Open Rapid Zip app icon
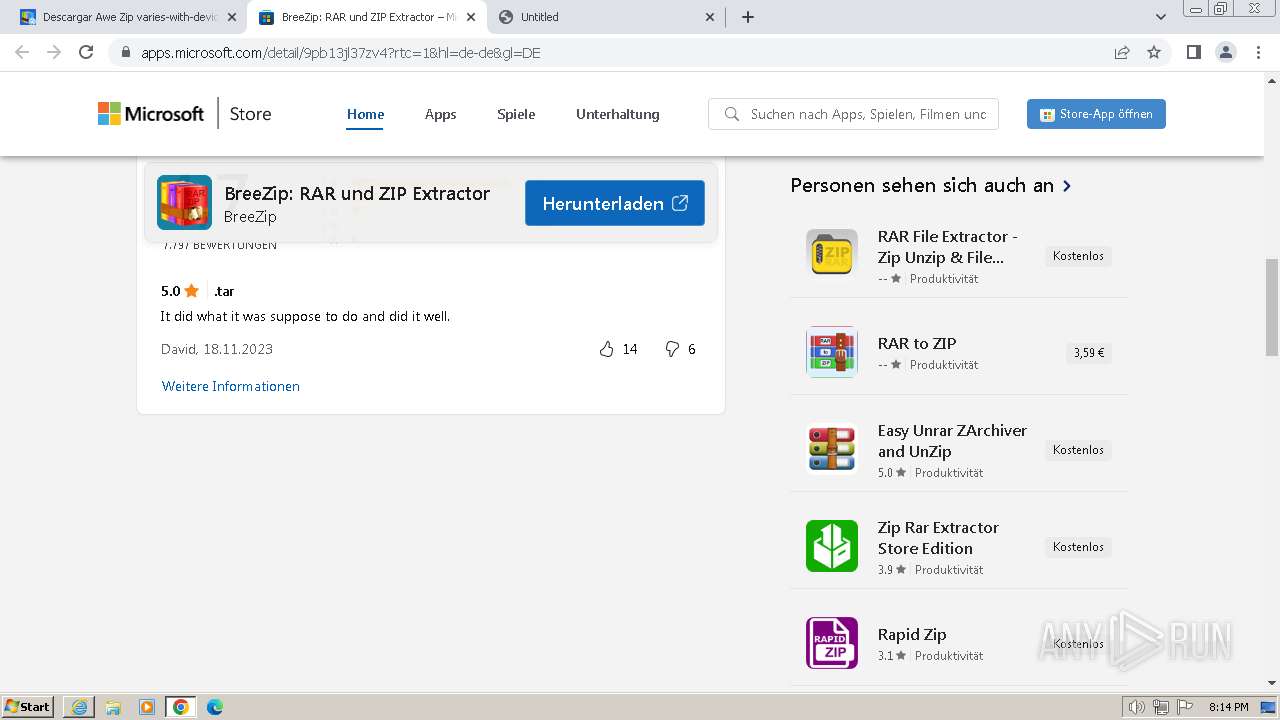 click(832, 643)
